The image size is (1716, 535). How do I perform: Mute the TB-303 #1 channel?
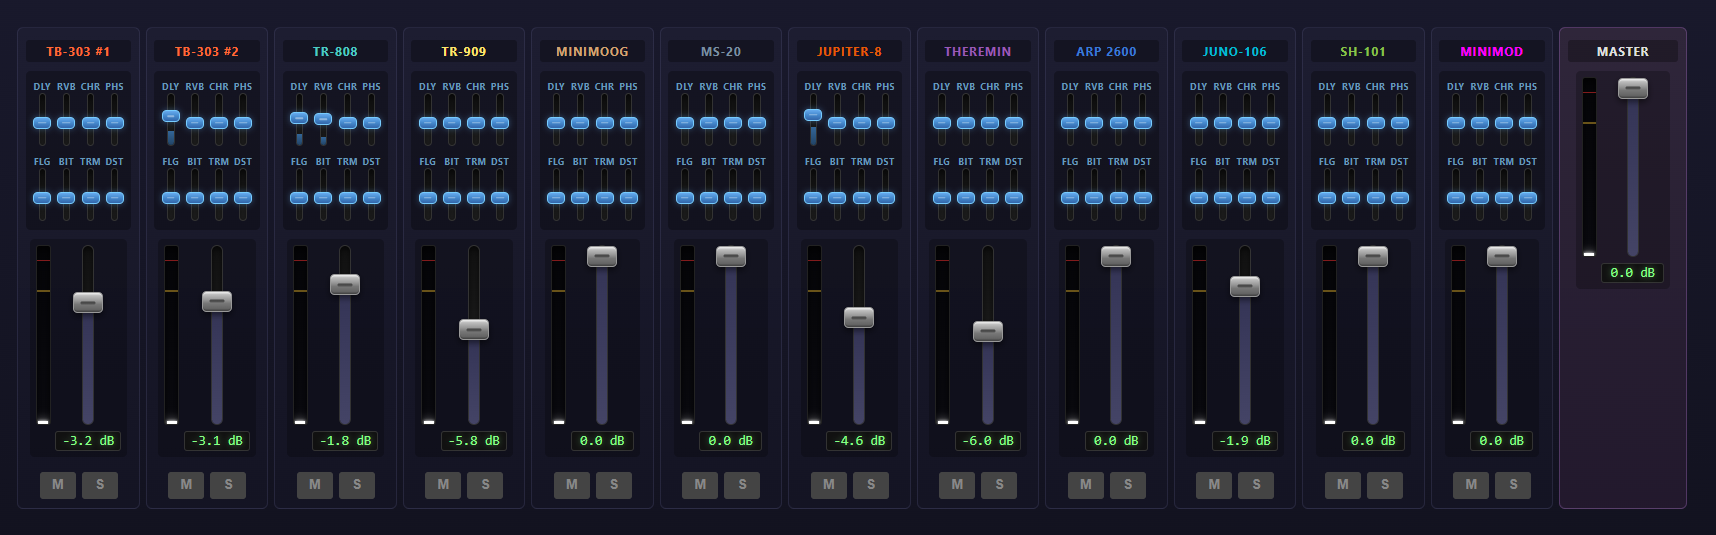[x=58, y=485]
